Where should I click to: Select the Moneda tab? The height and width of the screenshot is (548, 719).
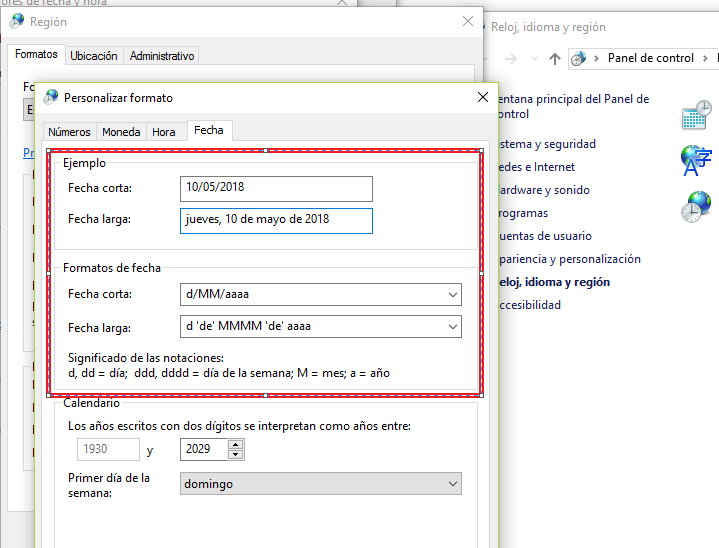point(121,132)
